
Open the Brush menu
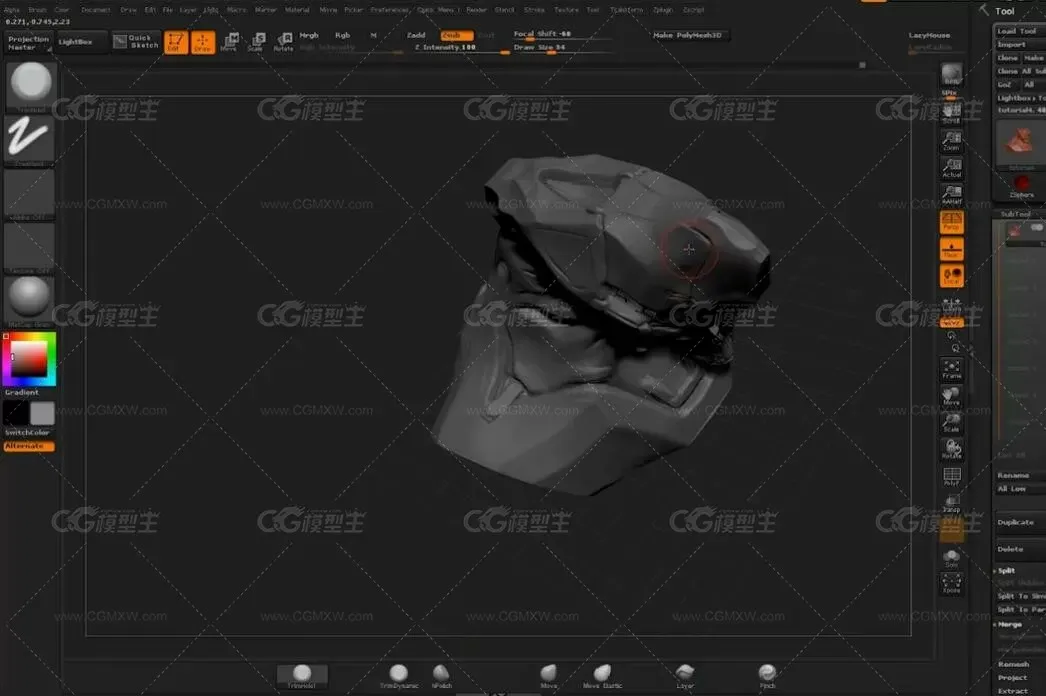point(37,10)
